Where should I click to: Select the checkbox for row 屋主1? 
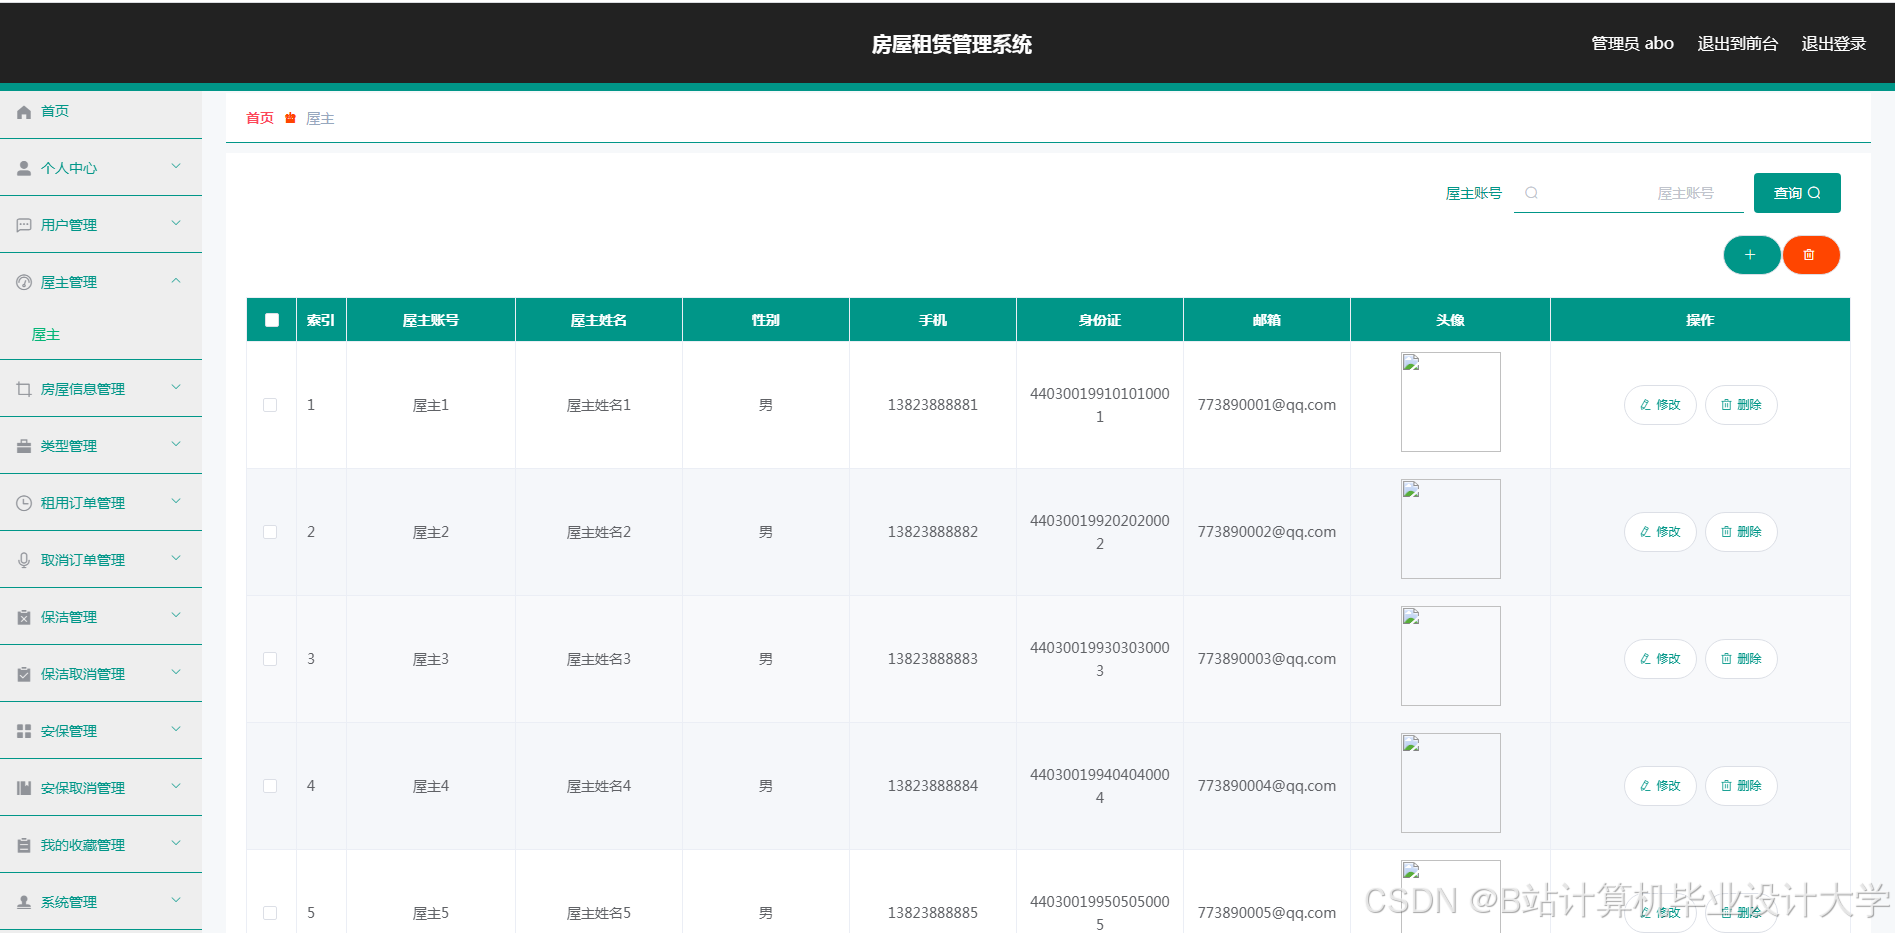[270, 405]
